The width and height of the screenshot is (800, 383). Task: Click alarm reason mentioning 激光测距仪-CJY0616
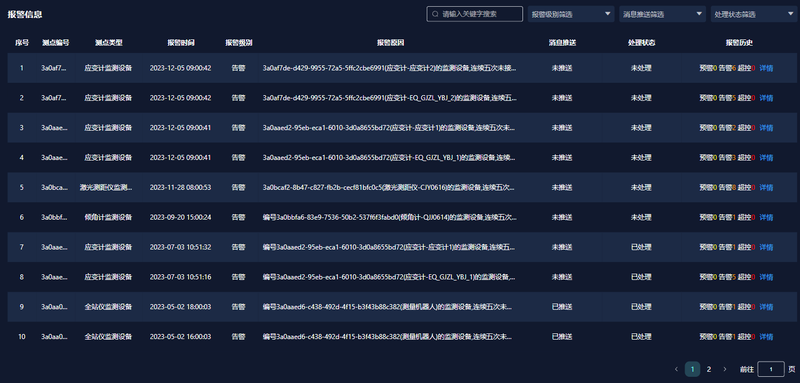(389, 188)
